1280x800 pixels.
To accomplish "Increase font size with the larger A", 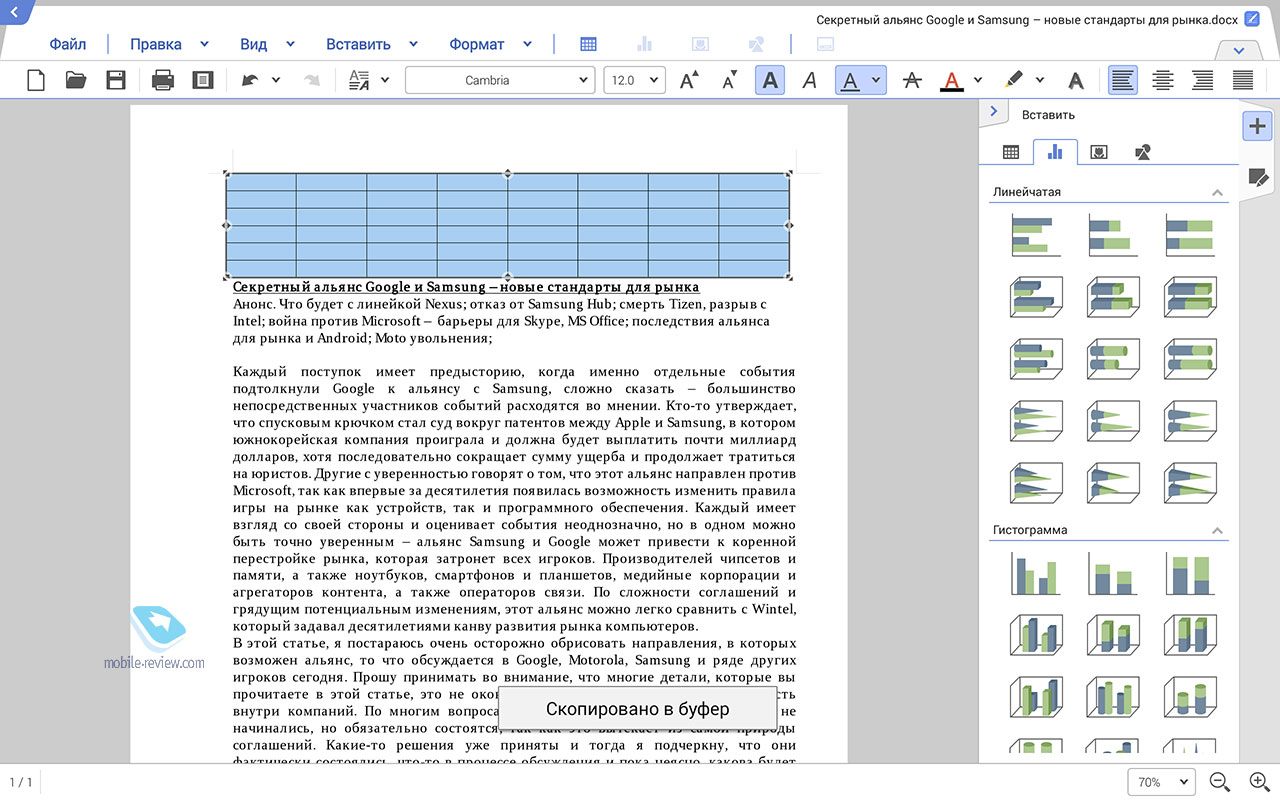I will coord(689,80).
